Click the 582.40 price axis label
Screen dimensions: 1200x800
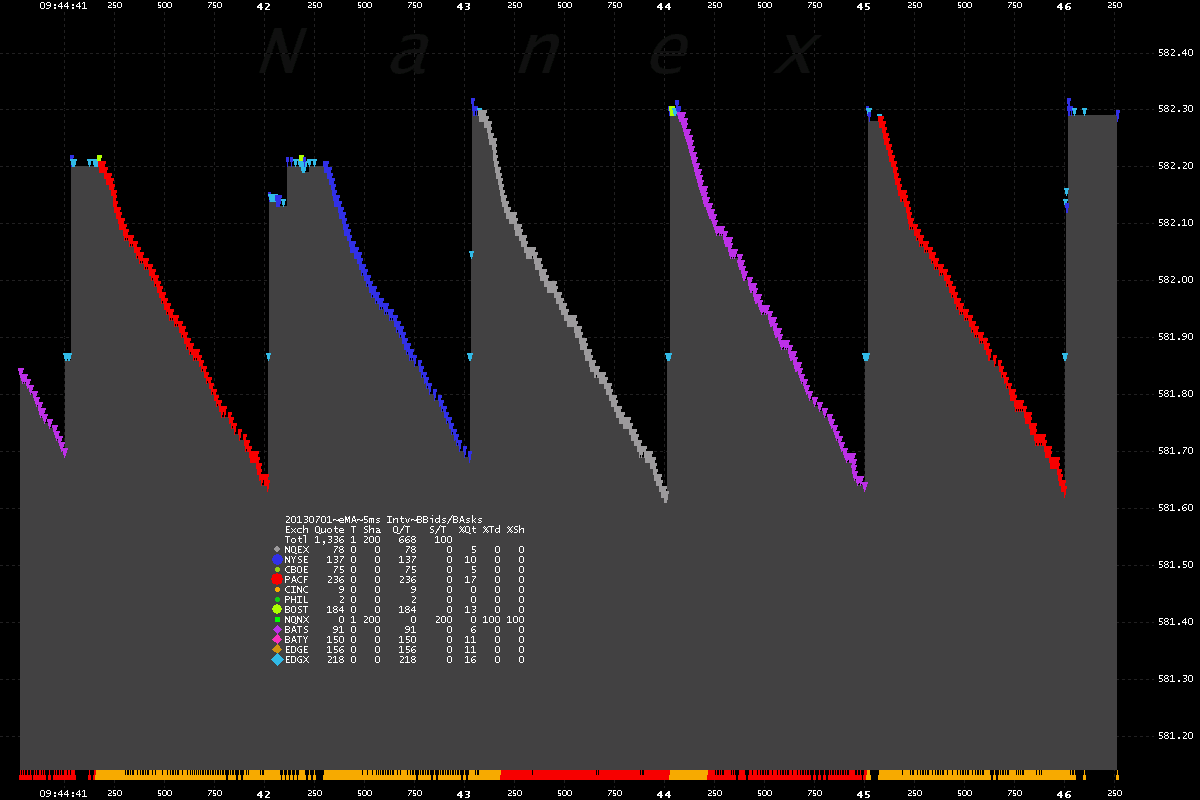(1175, 52)
